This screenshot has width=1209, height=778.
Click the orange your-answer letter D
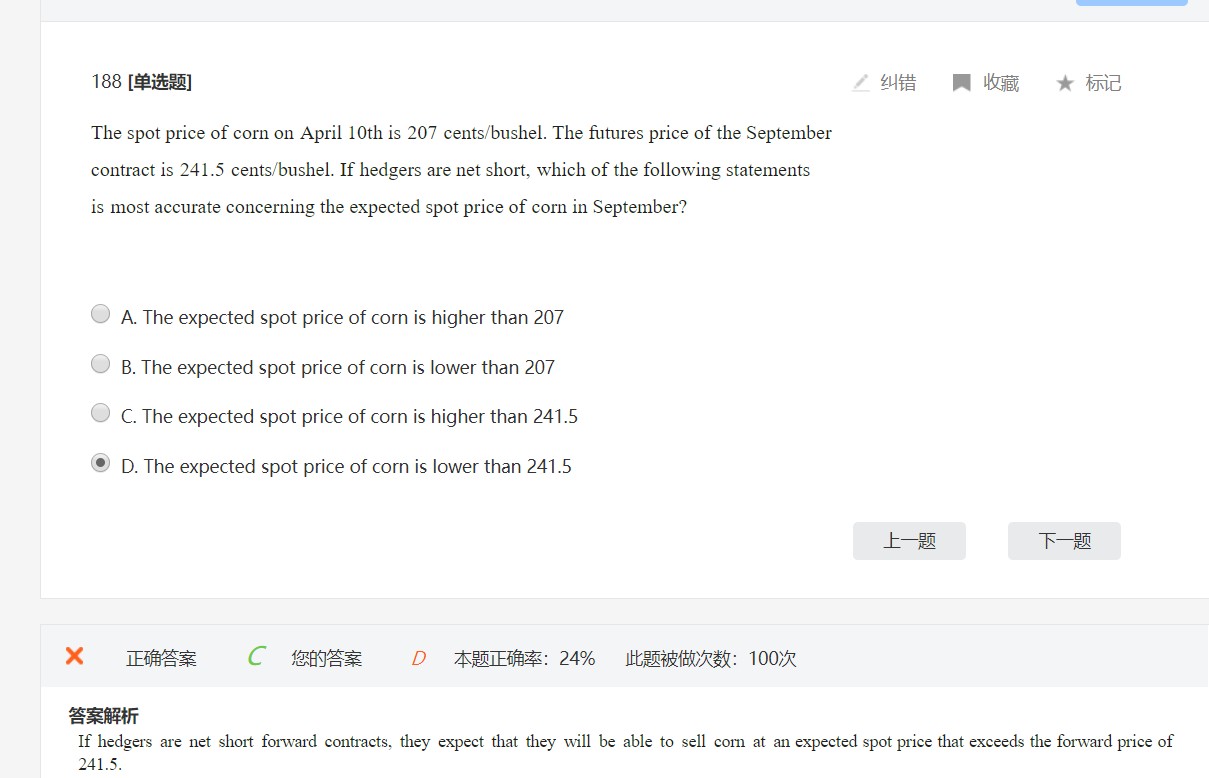coord(418,658)
